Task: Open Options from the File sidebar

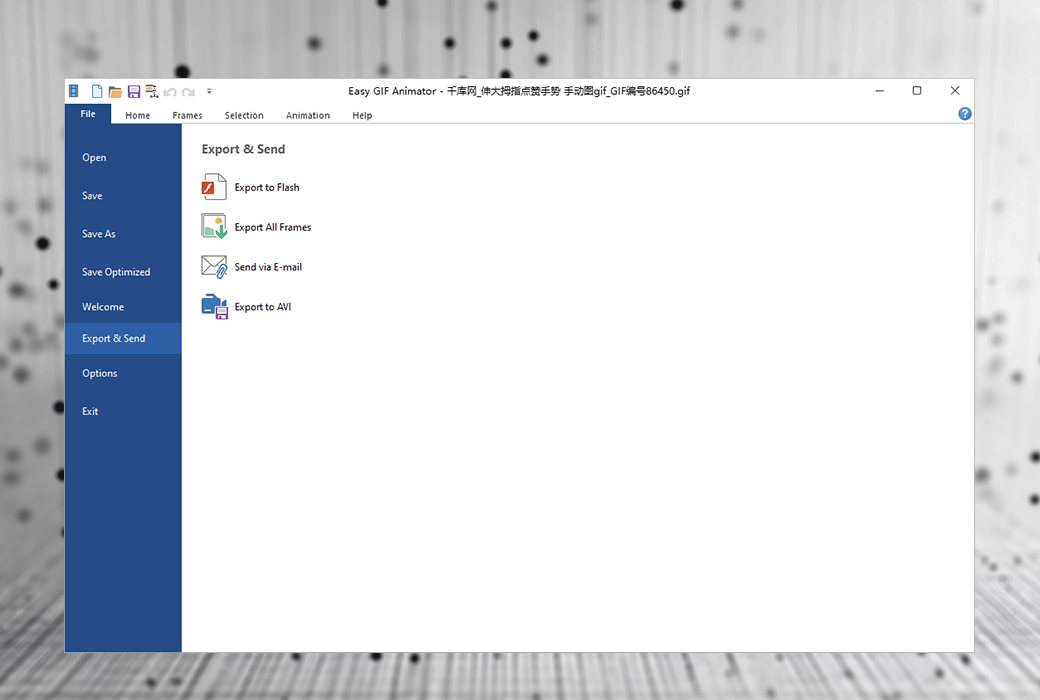Action: [123, 373]
